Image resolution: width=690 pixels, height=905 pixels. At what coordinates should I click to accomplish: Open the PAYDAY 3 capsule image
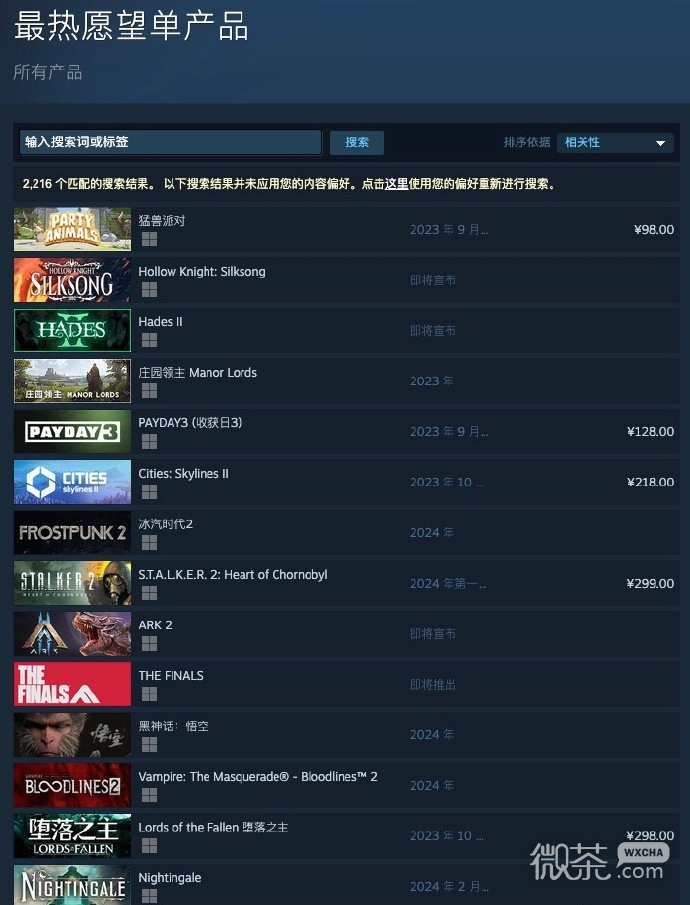pos(72,431)
